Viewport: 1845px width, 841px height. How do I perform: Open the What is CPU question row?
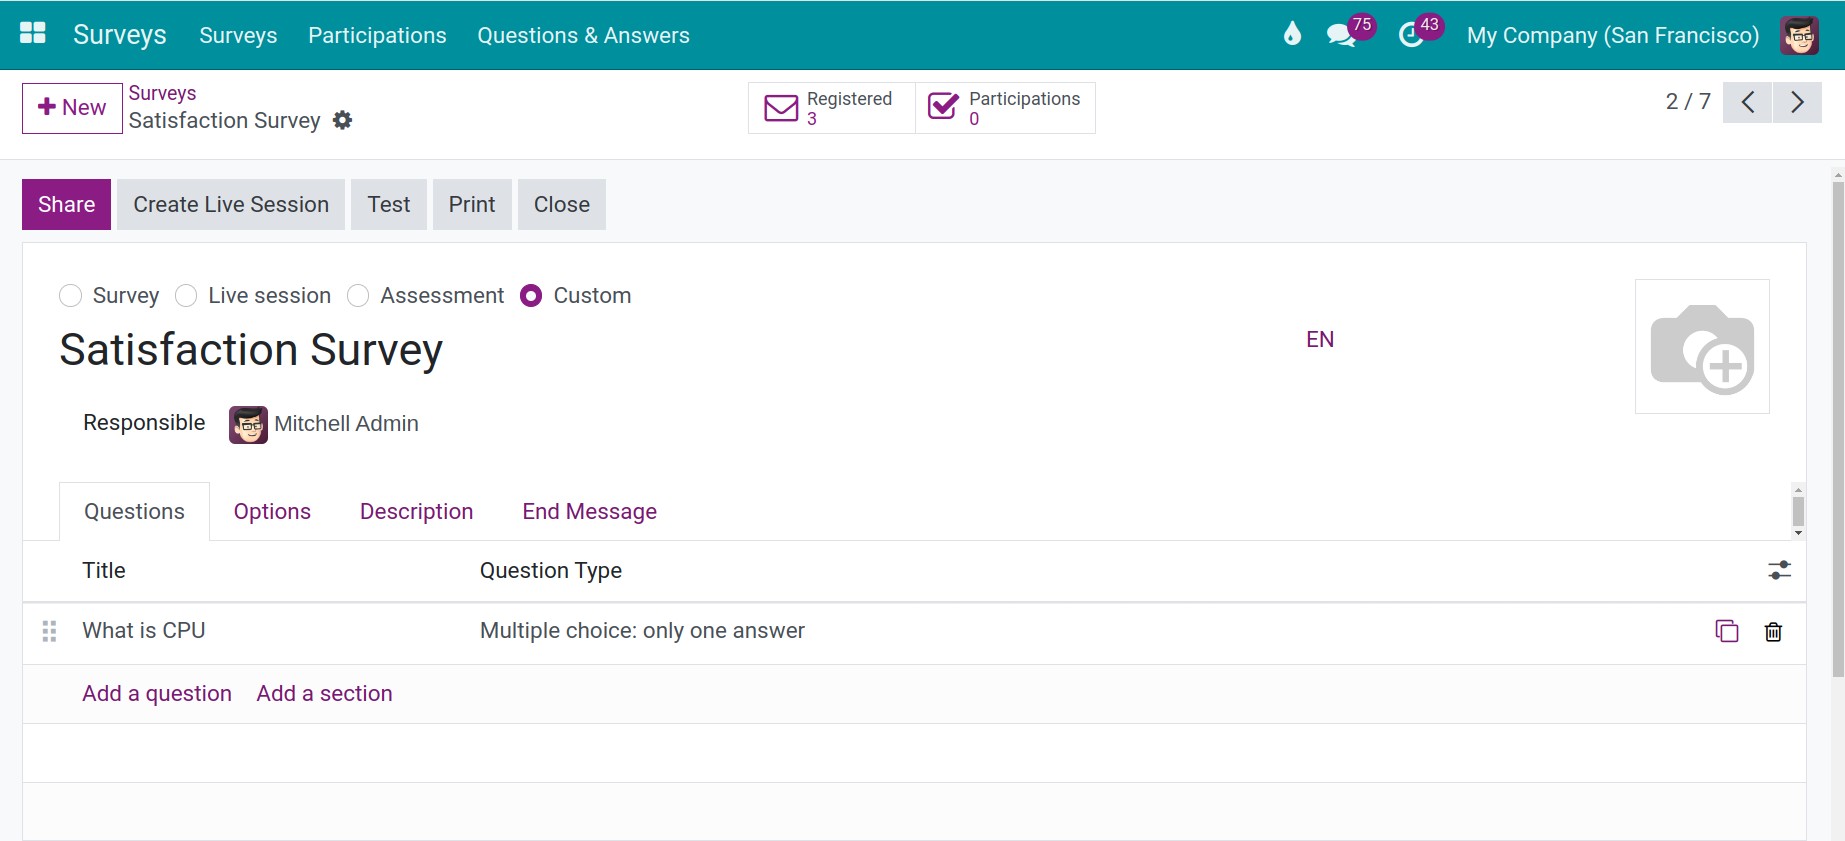tap(914, 632)
